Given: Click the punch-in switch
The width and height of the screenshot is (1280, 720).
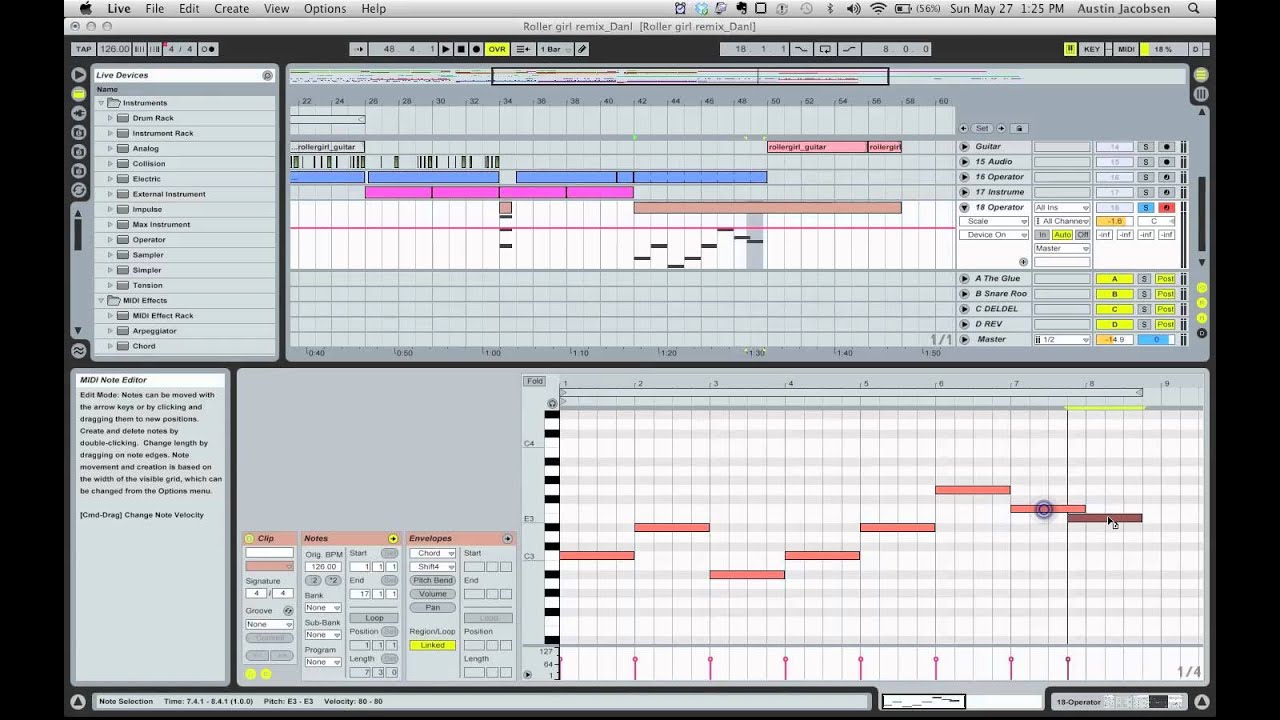Looking at the screenshot, I should click(x=801, y=49).
